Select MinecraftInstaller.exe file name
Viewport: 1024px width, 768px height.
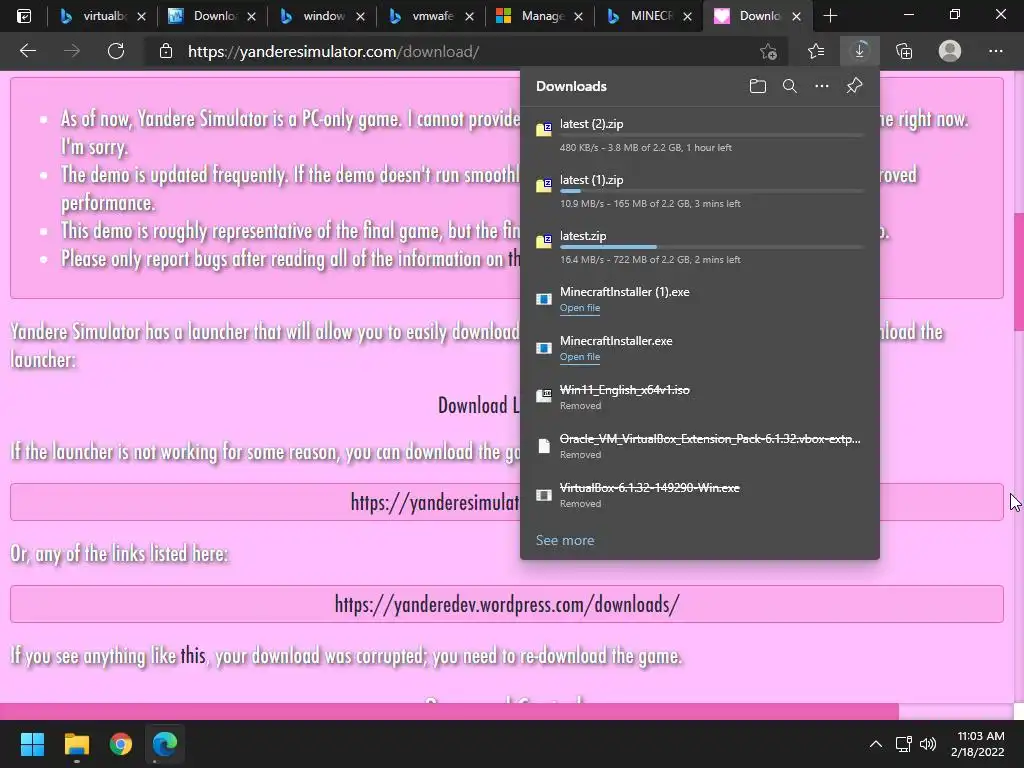coord(616,341)
